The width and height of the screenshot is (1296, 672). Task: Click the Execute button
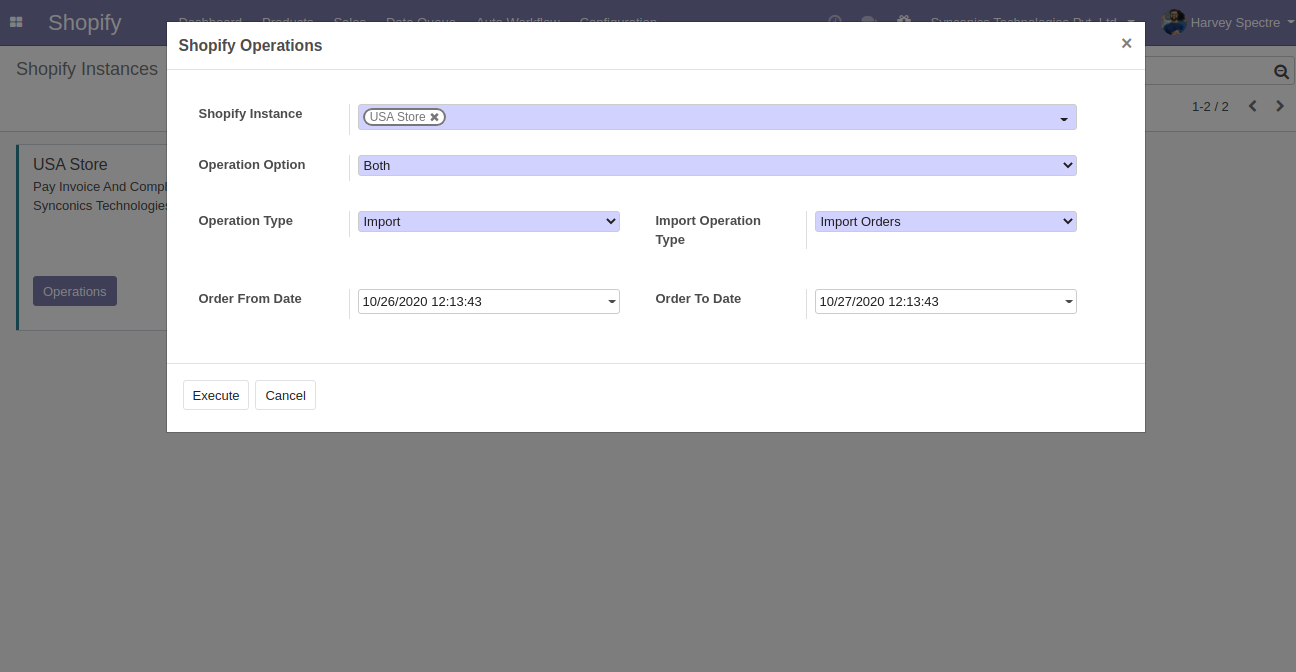(216, 395)
